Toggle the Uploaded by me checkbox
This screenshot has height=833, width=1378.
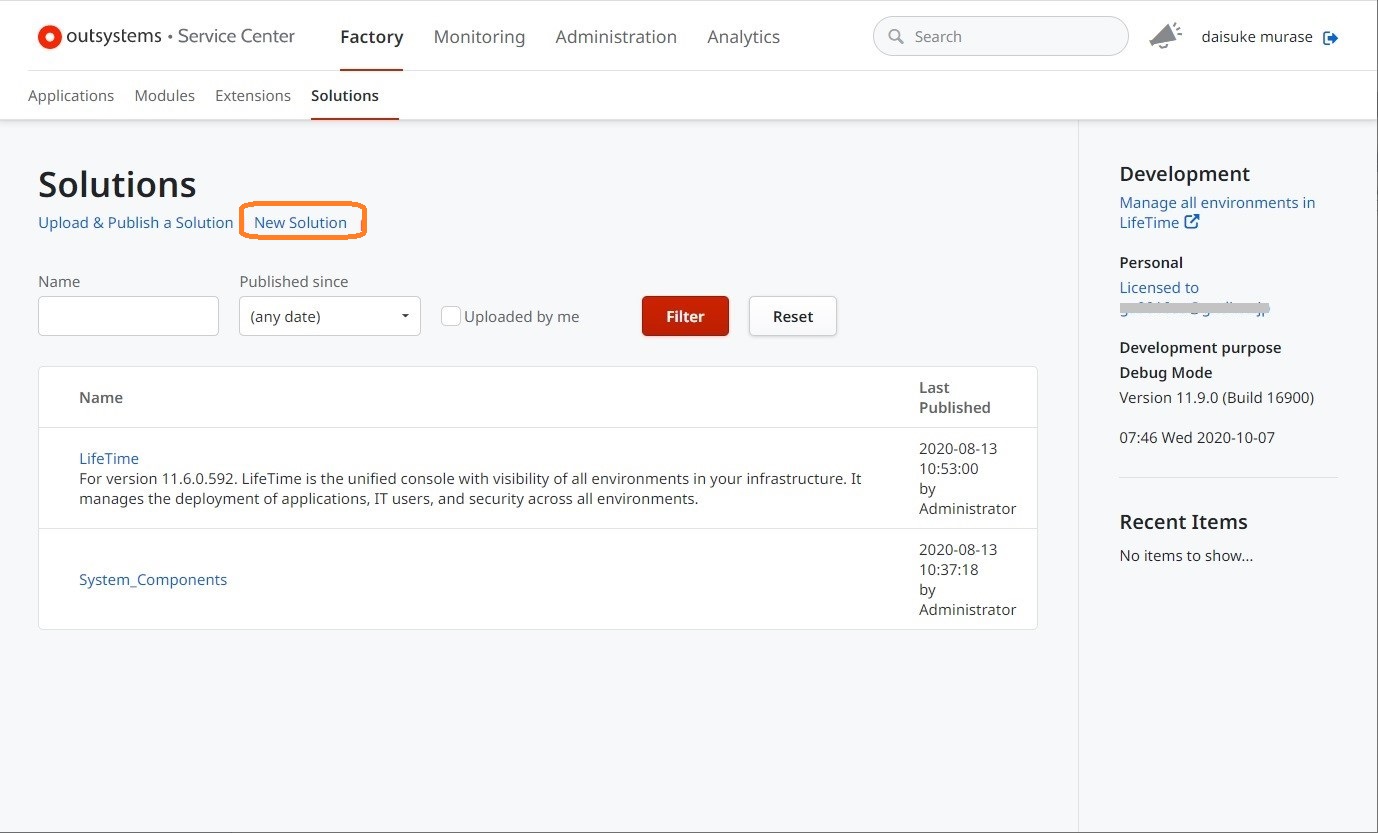451,316
